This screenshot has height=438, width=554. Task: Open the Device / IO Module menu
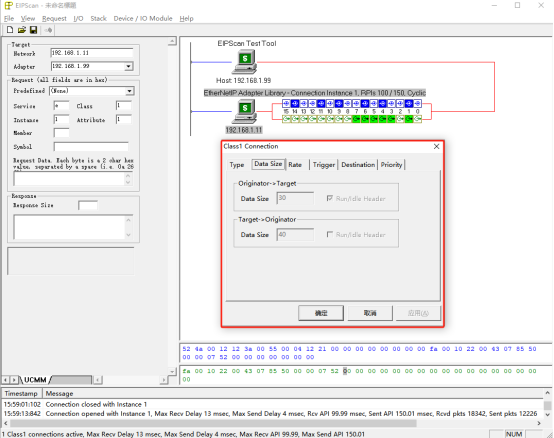tap(143, 18)
